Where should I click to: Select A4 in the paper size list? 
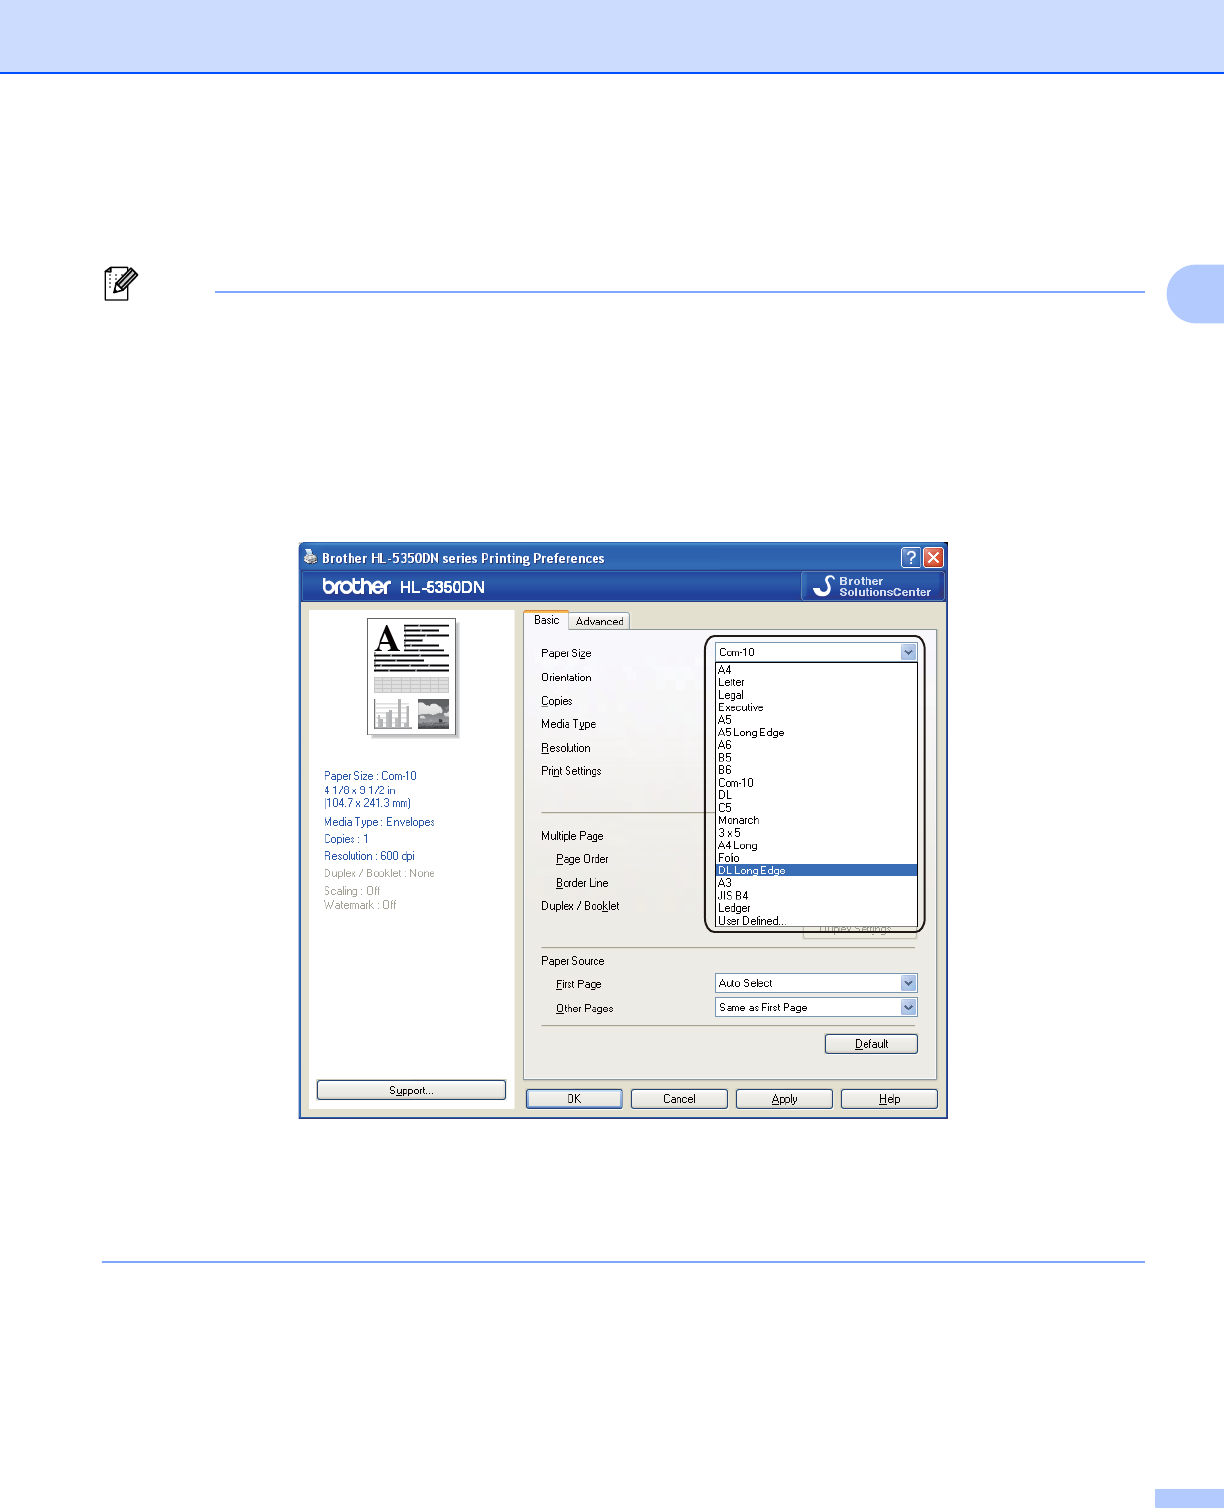point(816,670)
